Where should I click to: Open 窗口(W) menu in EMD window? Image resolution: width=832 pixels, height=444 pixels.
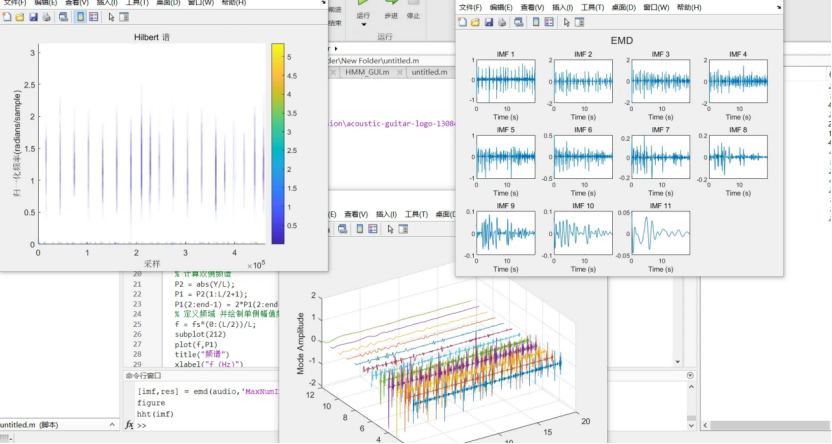coord(656,7)
